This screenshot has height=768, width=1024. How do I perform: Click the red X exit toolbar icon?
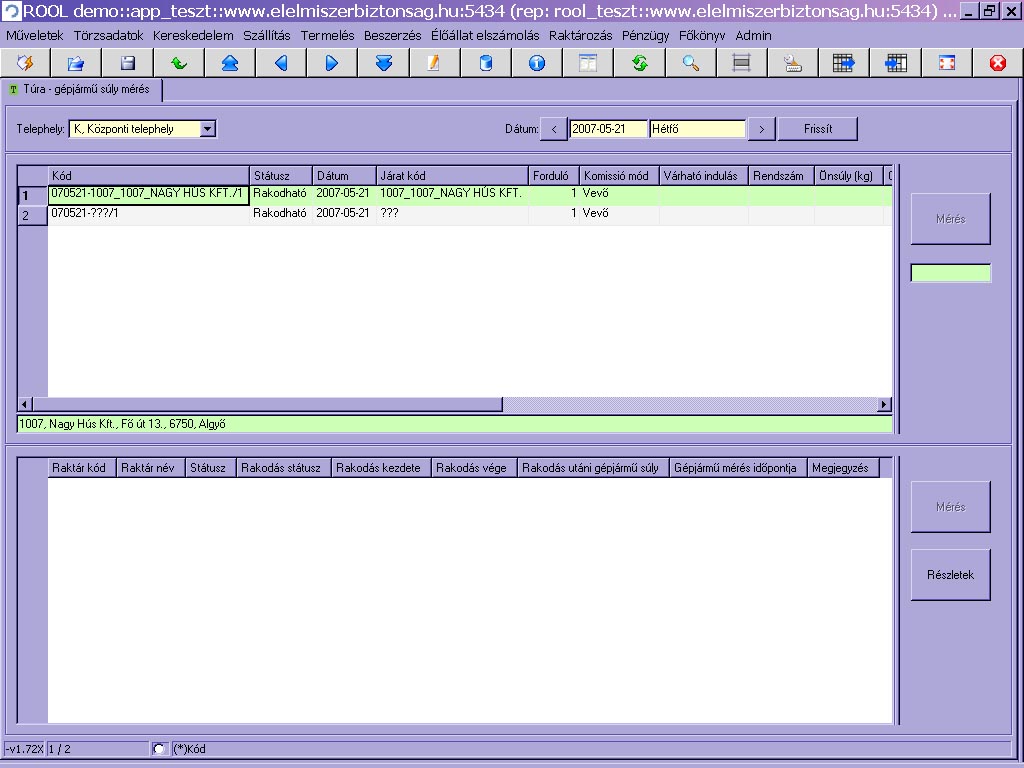[x=997, y=63]
